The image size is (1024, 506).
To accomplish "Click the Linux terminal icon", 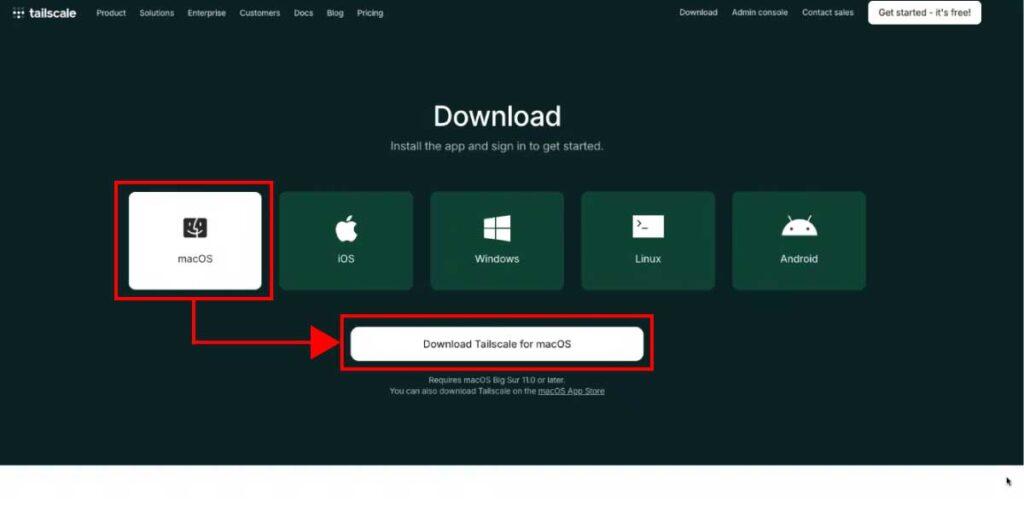I will (648, 227).
